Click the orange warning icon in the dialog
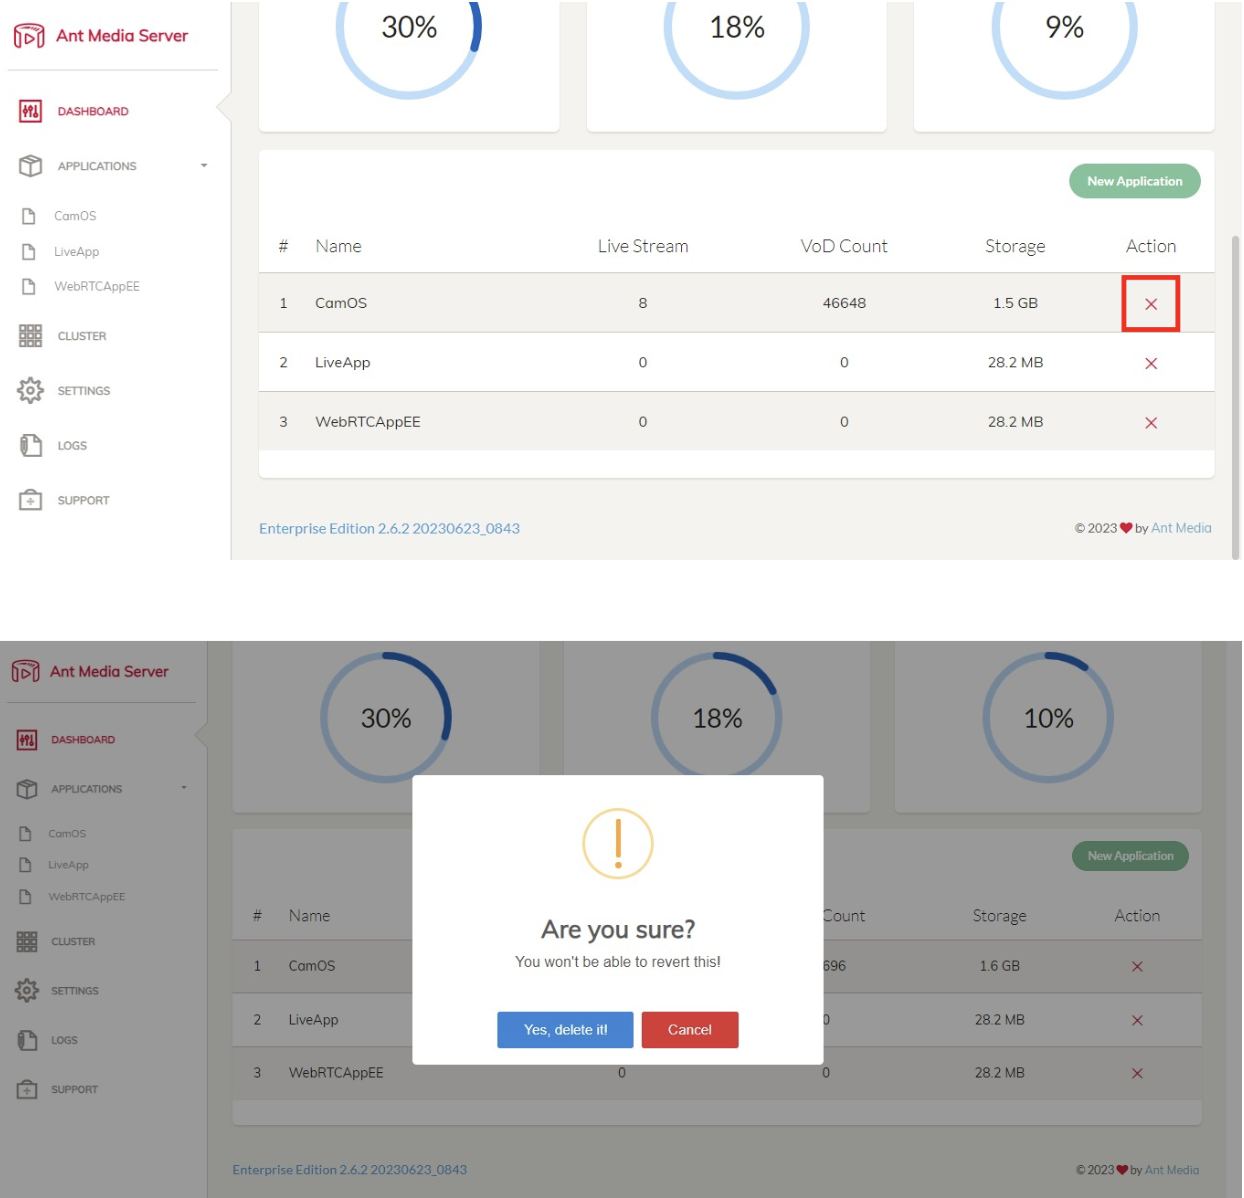 point(618,844)
